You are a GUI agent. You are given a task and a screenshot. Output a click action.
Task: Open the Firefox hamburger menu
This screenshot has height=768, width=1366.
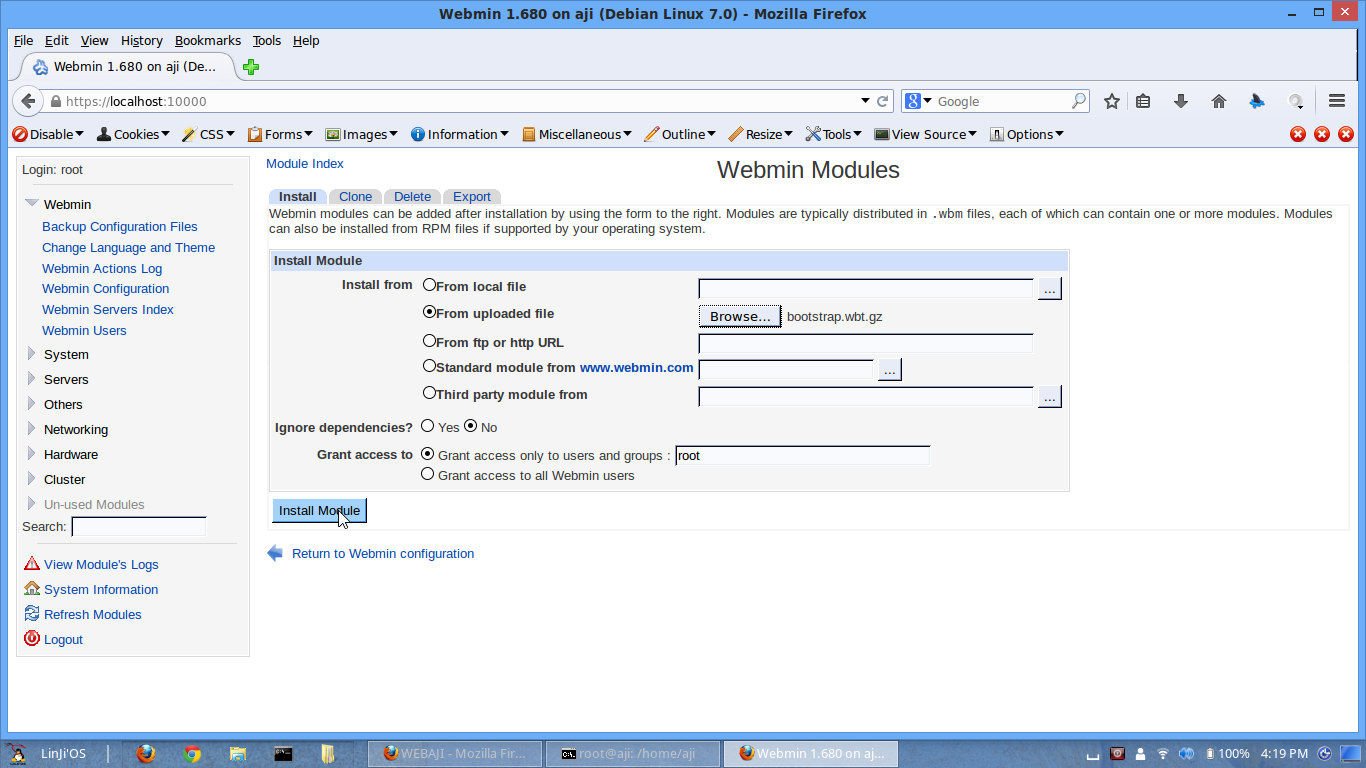(1337, 101)
